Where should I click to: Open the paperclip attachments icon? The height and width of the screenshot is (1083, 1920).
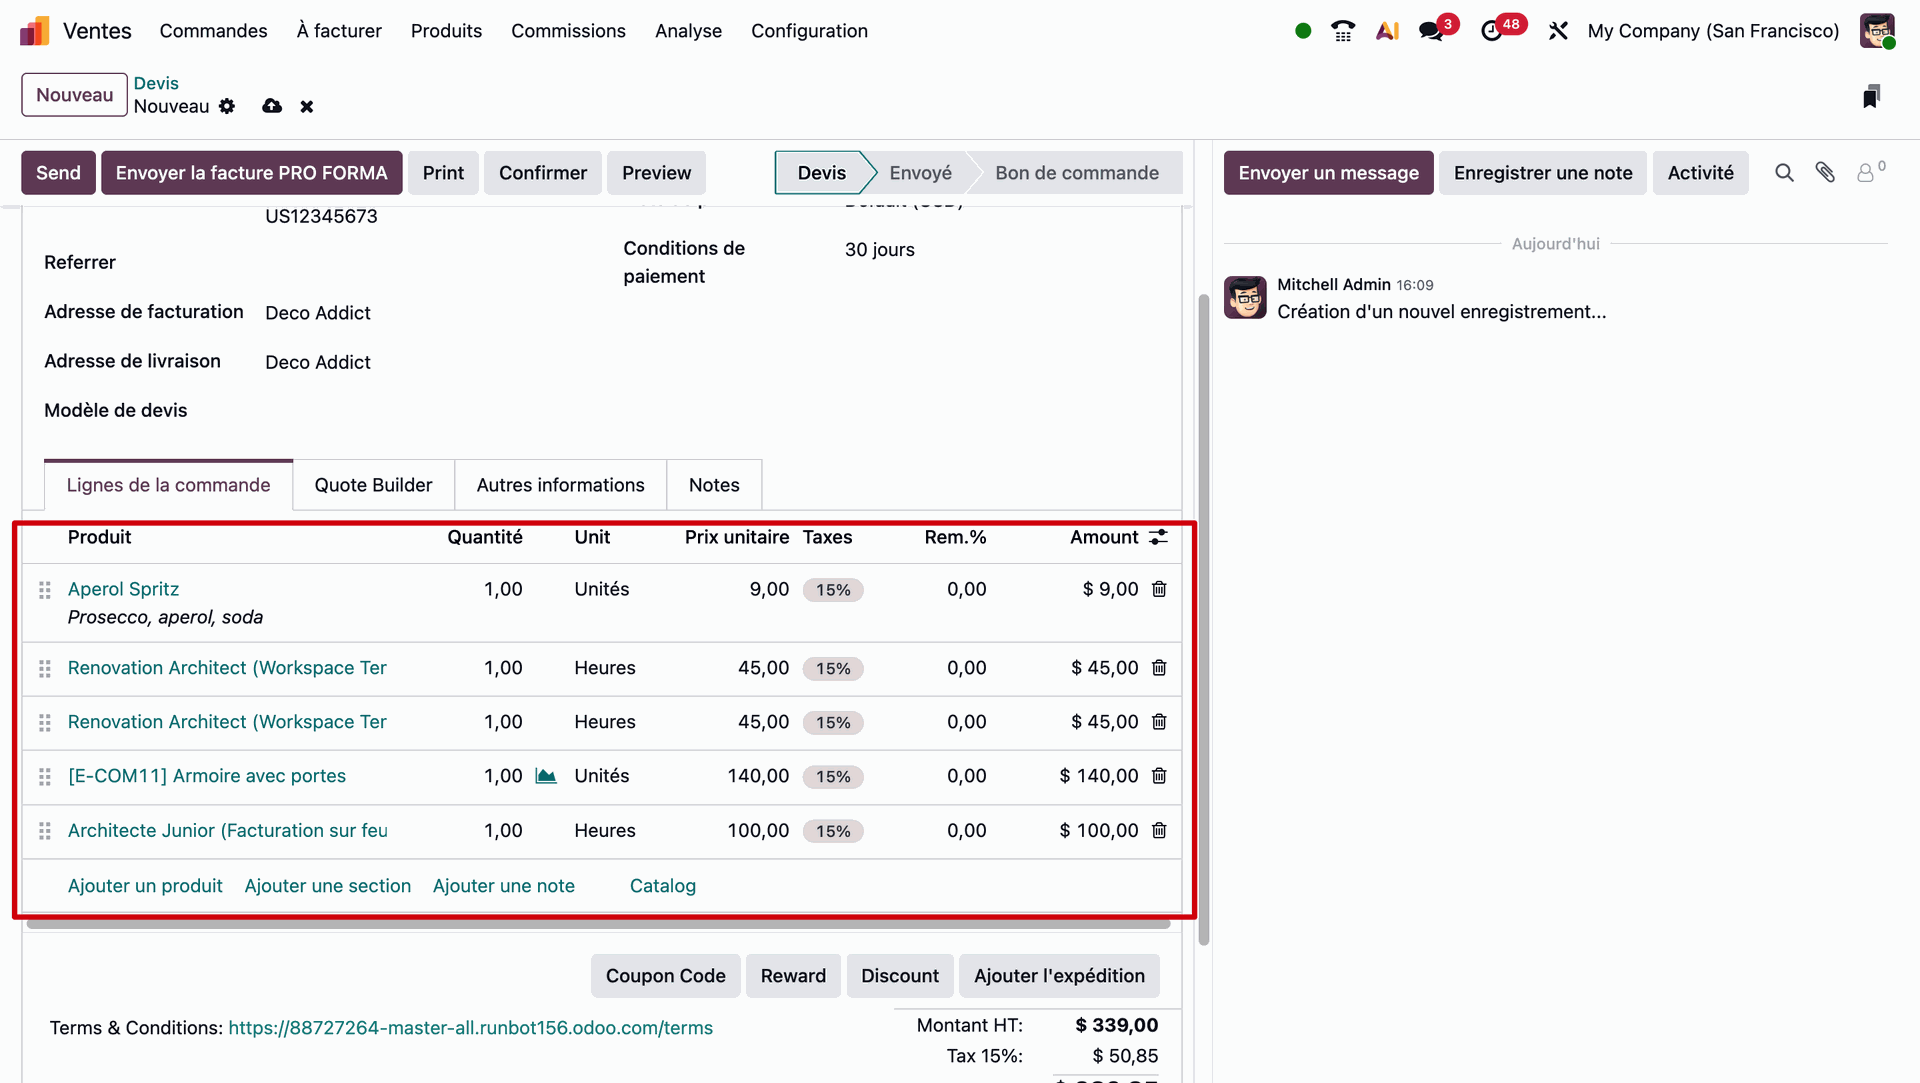click(x=1825, y=173)
